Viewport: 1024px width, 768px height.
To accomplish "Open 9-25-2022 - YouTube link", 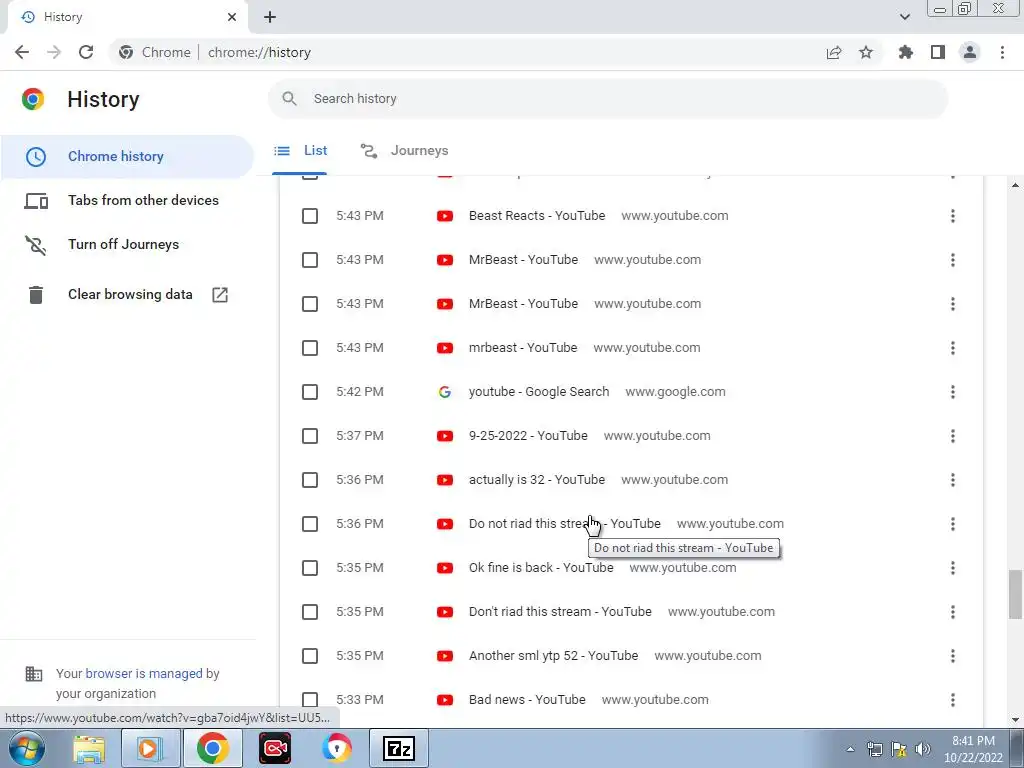I will pyautogui.click(x=528, y=436).
